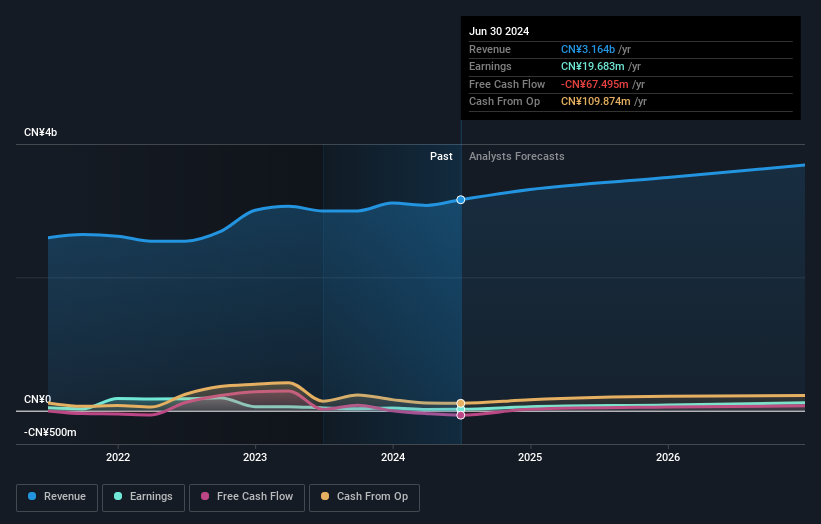Toggle the Cash From Op legend button
This screenshot has height=524, width=821.
tap(364, 497)
